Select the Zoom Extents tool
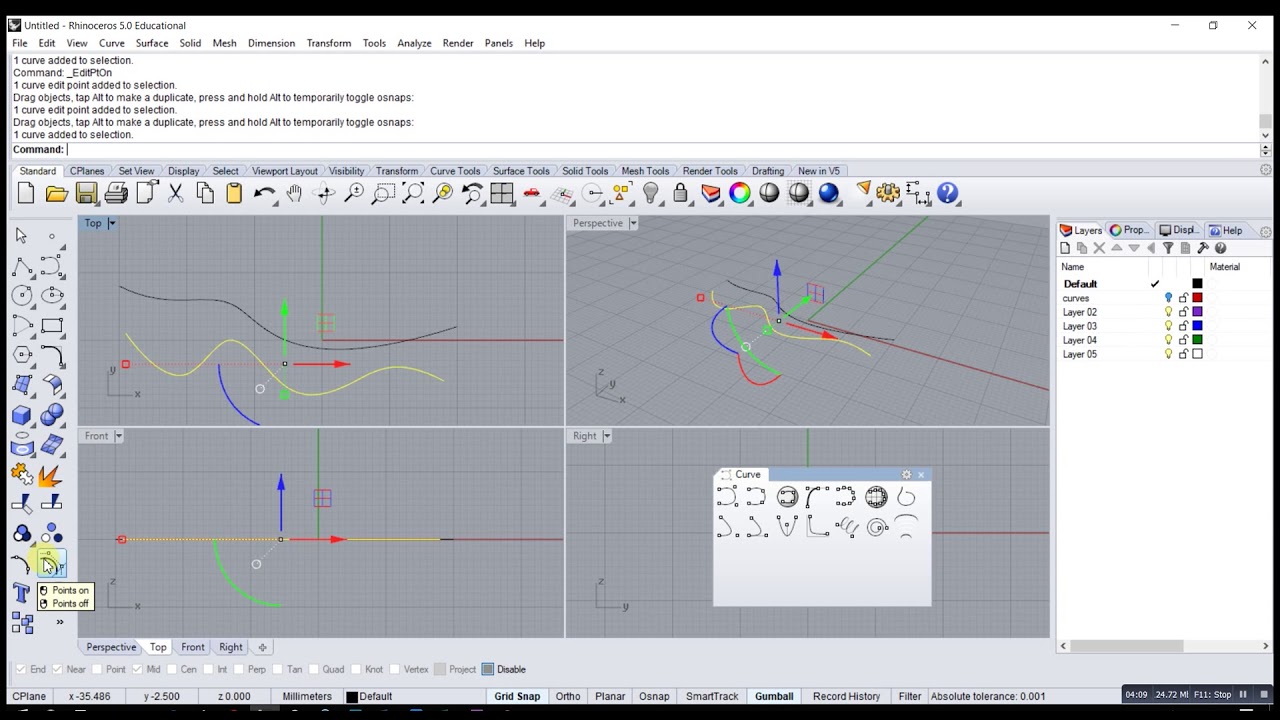Image resolution: width=1280 pixels, height=720 pixels. (413, 193)
